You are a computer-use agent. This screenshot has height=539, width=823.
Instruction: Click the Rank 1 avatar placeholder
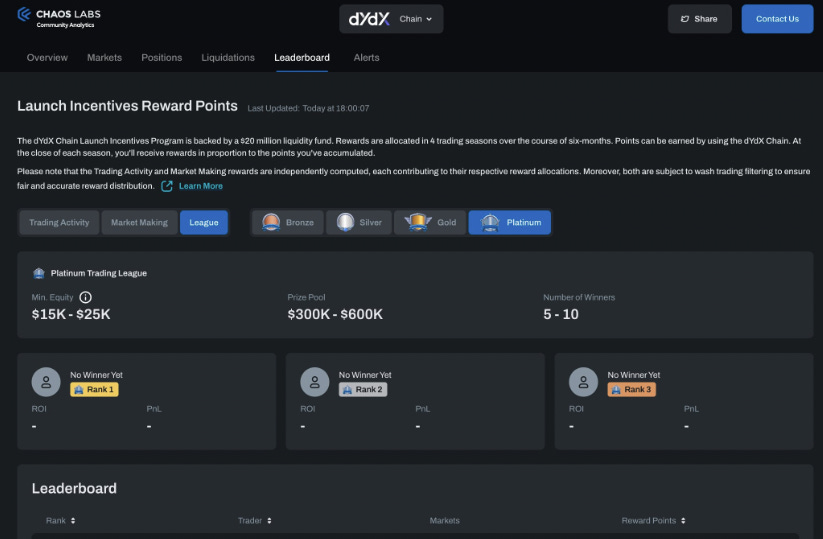(x=46, y=382)
